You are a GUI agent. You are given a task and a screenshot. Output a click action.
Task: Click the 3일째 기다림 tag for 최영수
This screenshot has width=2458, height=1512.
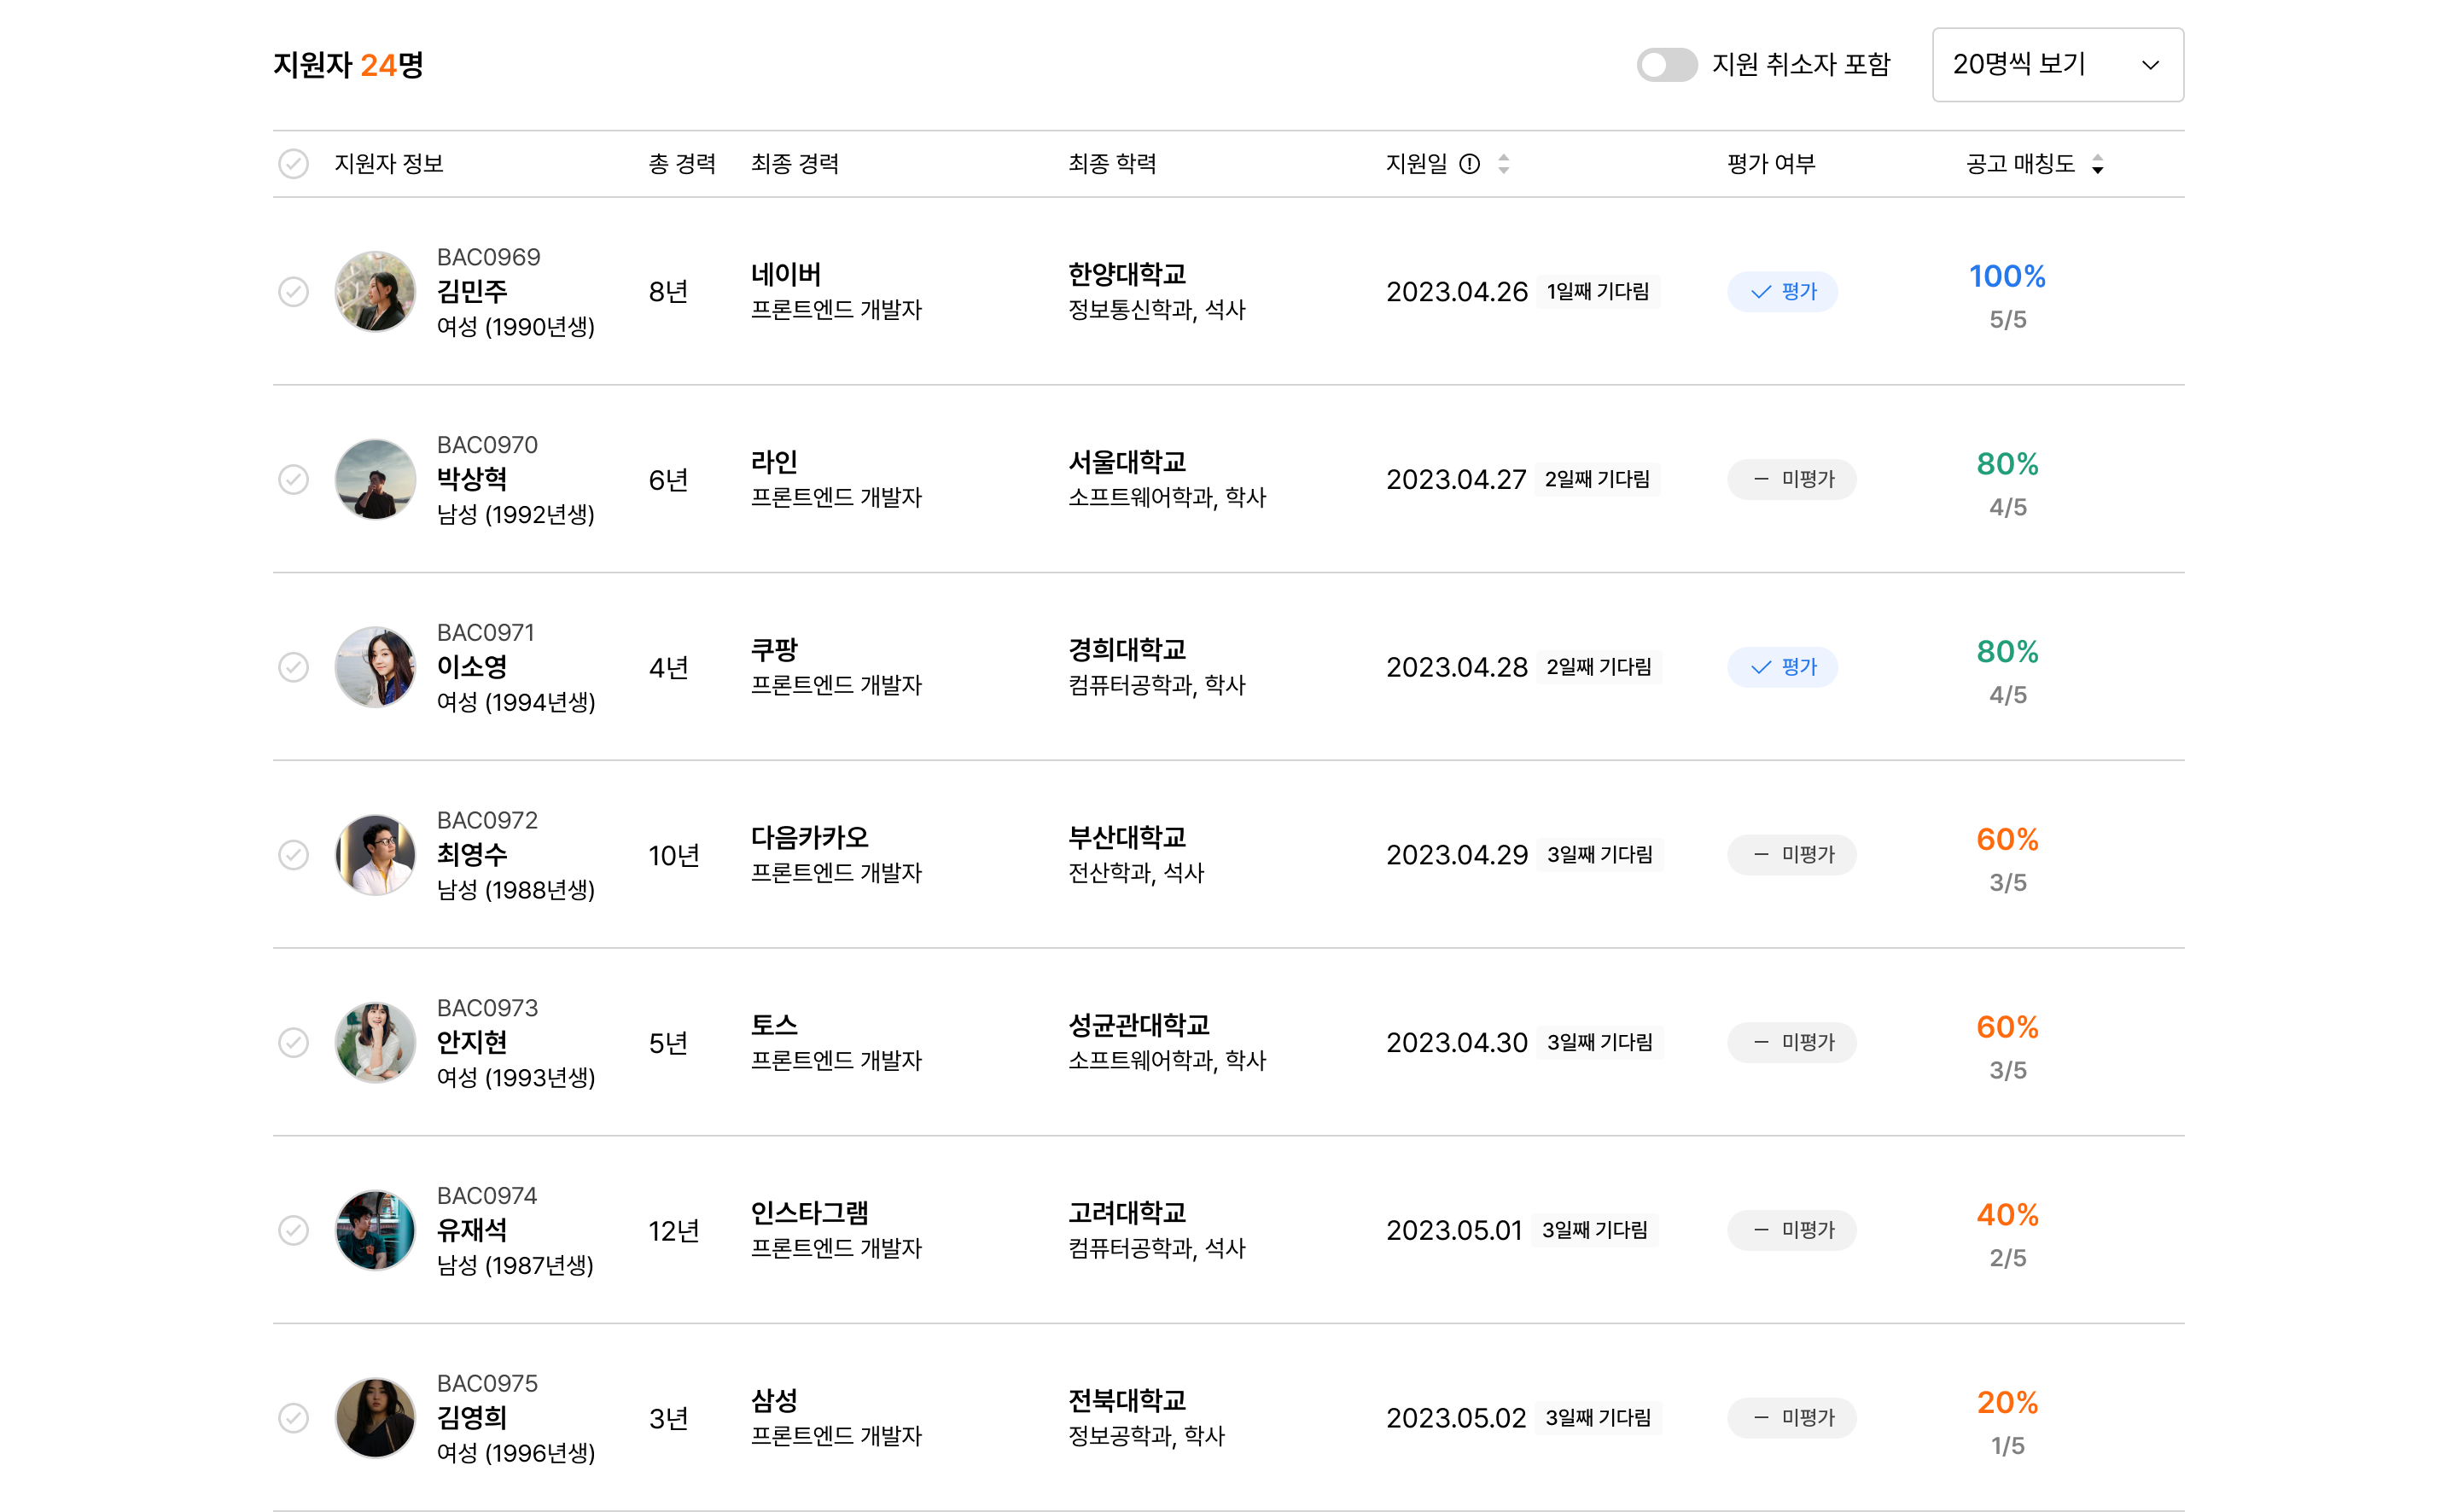point(1599,855)
